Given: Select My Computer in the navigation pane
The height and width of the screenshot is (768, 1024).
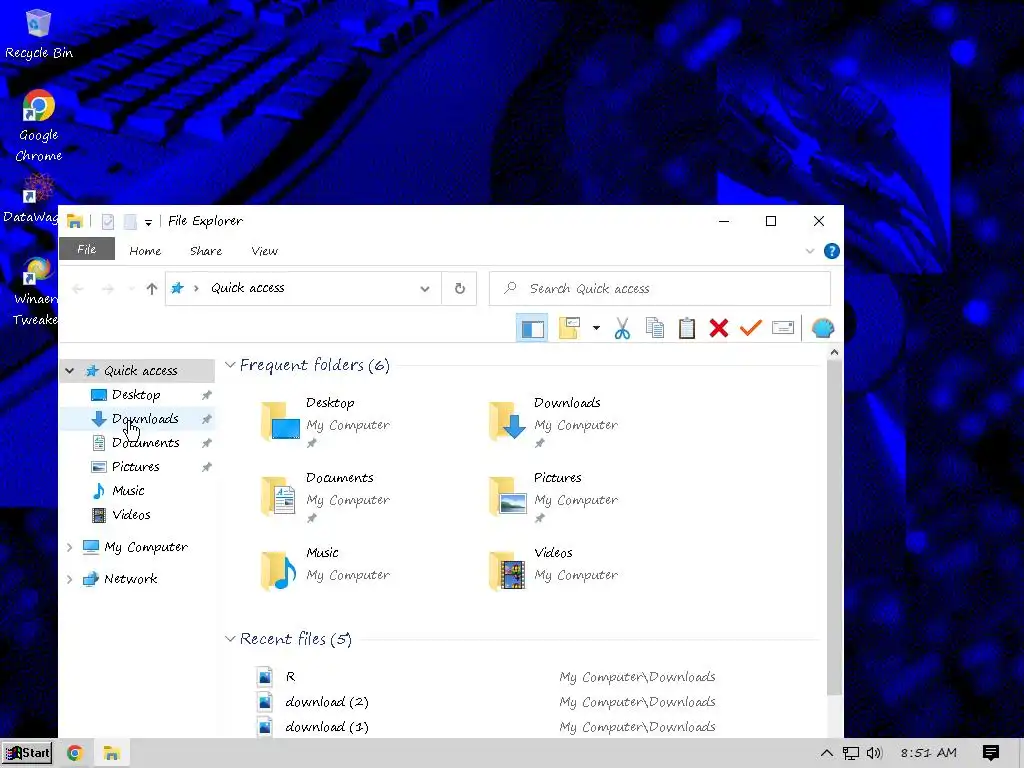Looking at the screenshot, I should tap(146, 547).
